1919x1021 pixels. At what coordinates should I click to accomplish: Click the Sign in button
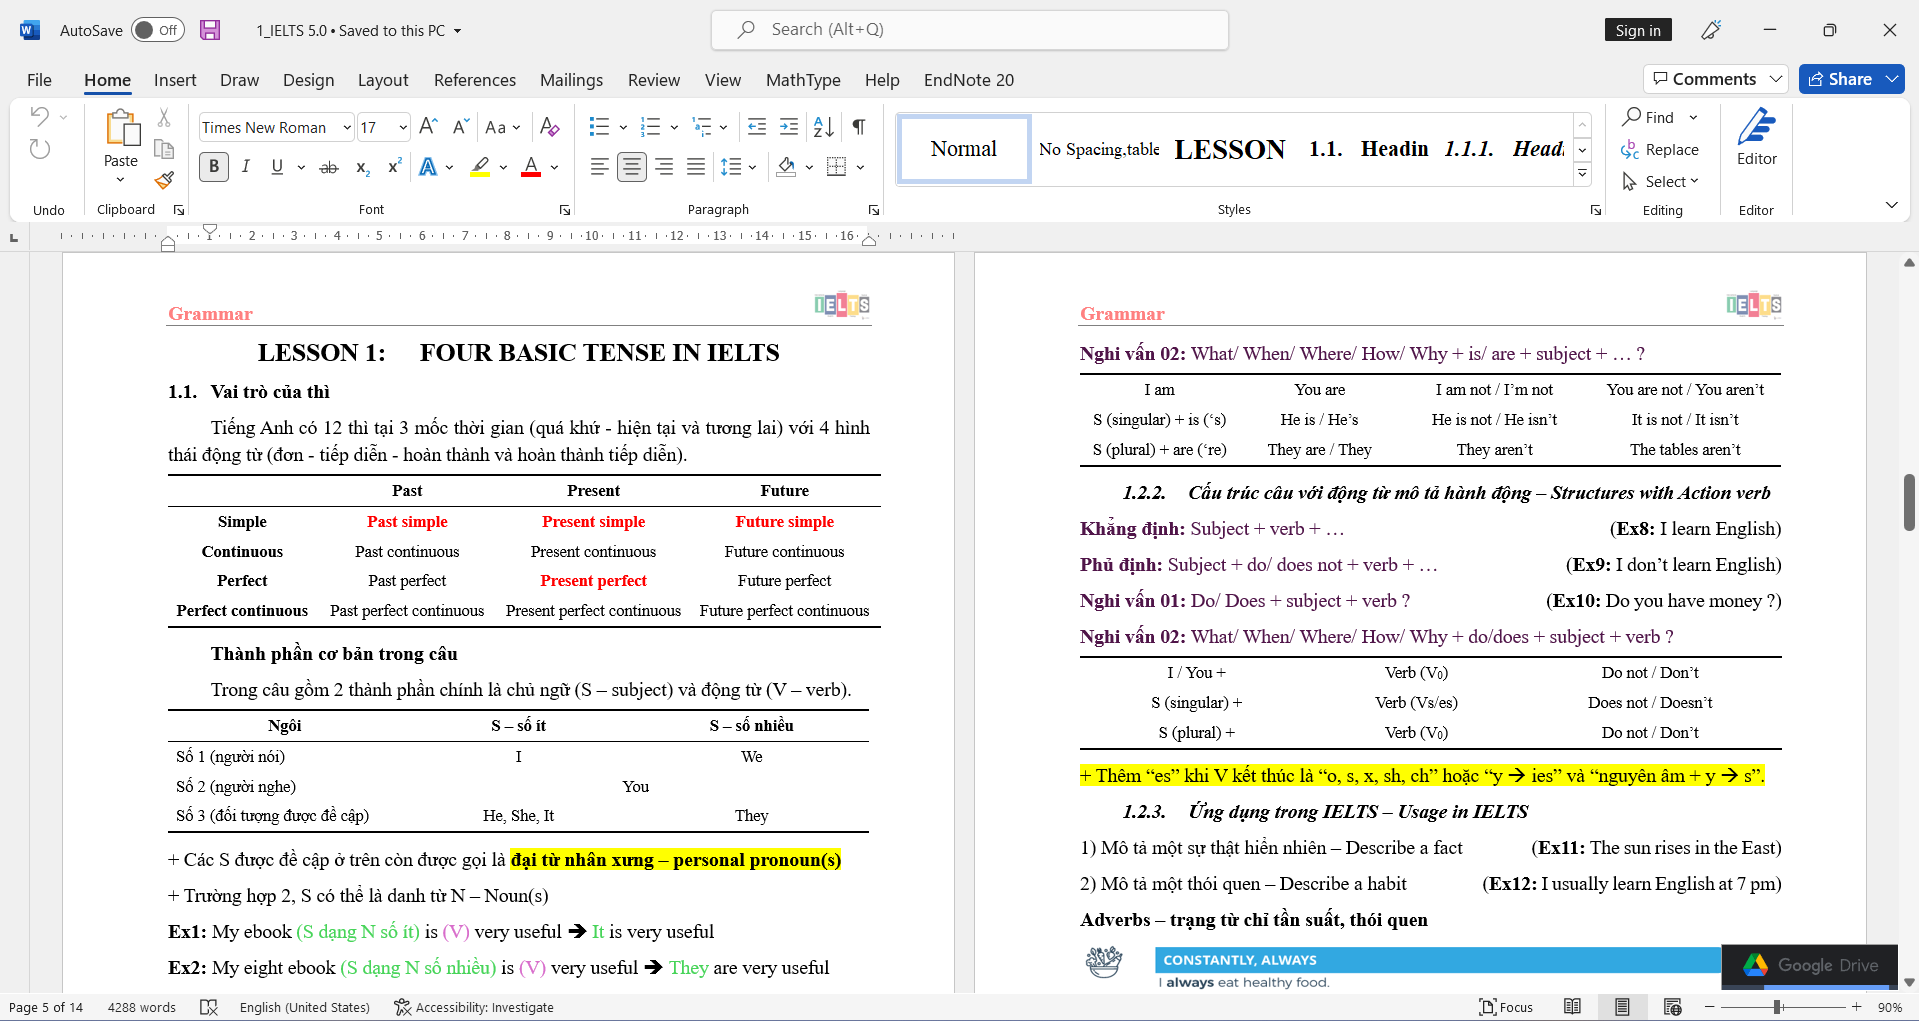point(1637,30)
